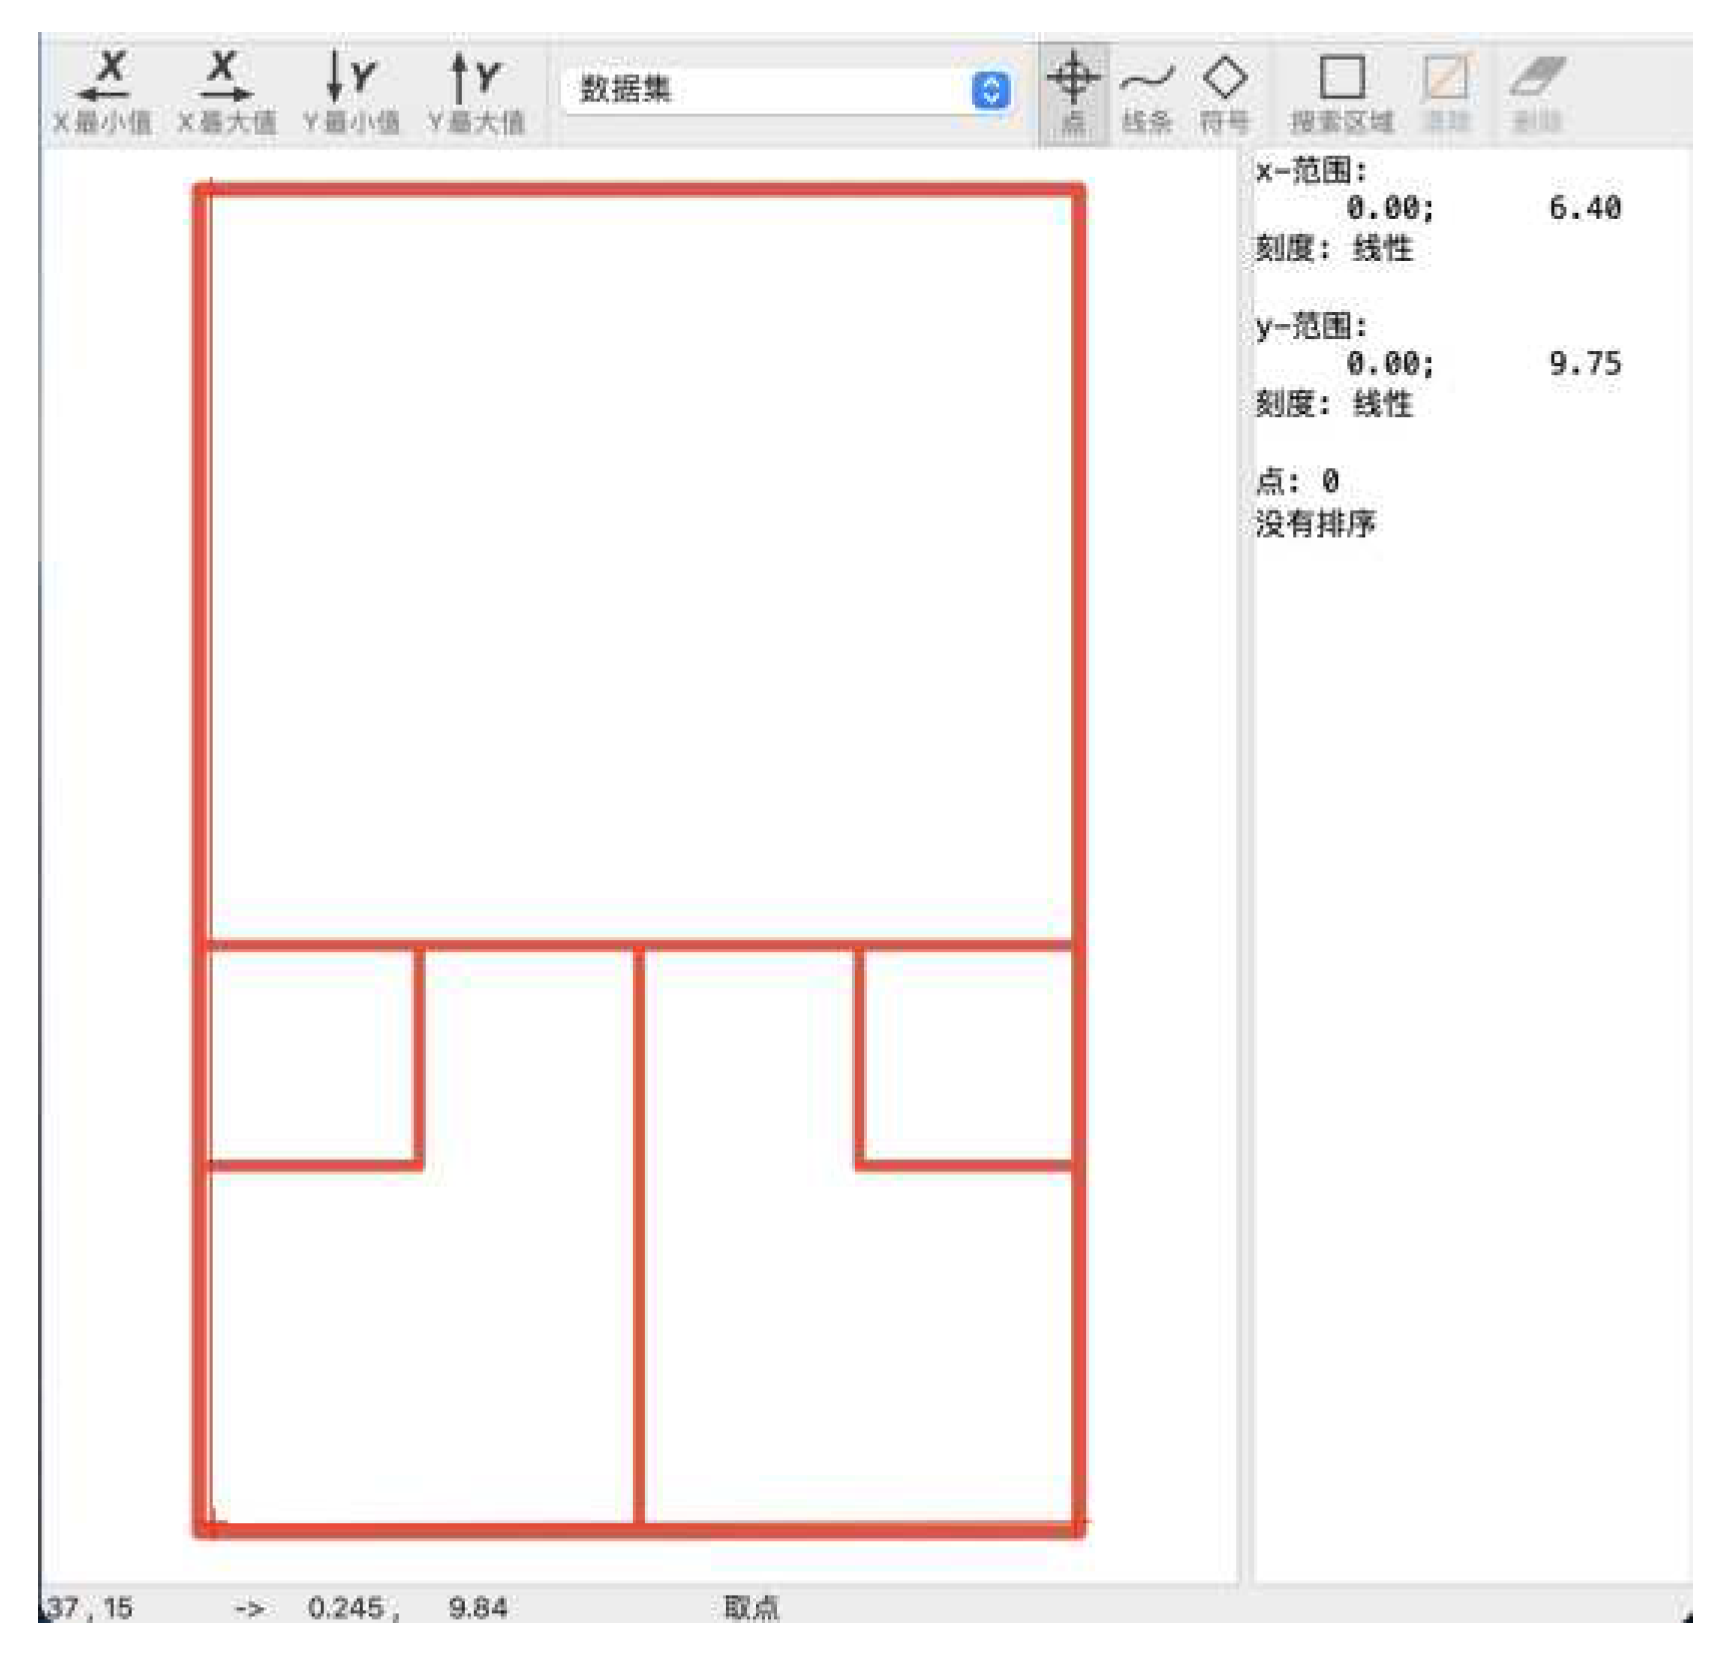Open the 数据集 dropdown menu
1728x1658 pixels.
click(x=790, y=90)
